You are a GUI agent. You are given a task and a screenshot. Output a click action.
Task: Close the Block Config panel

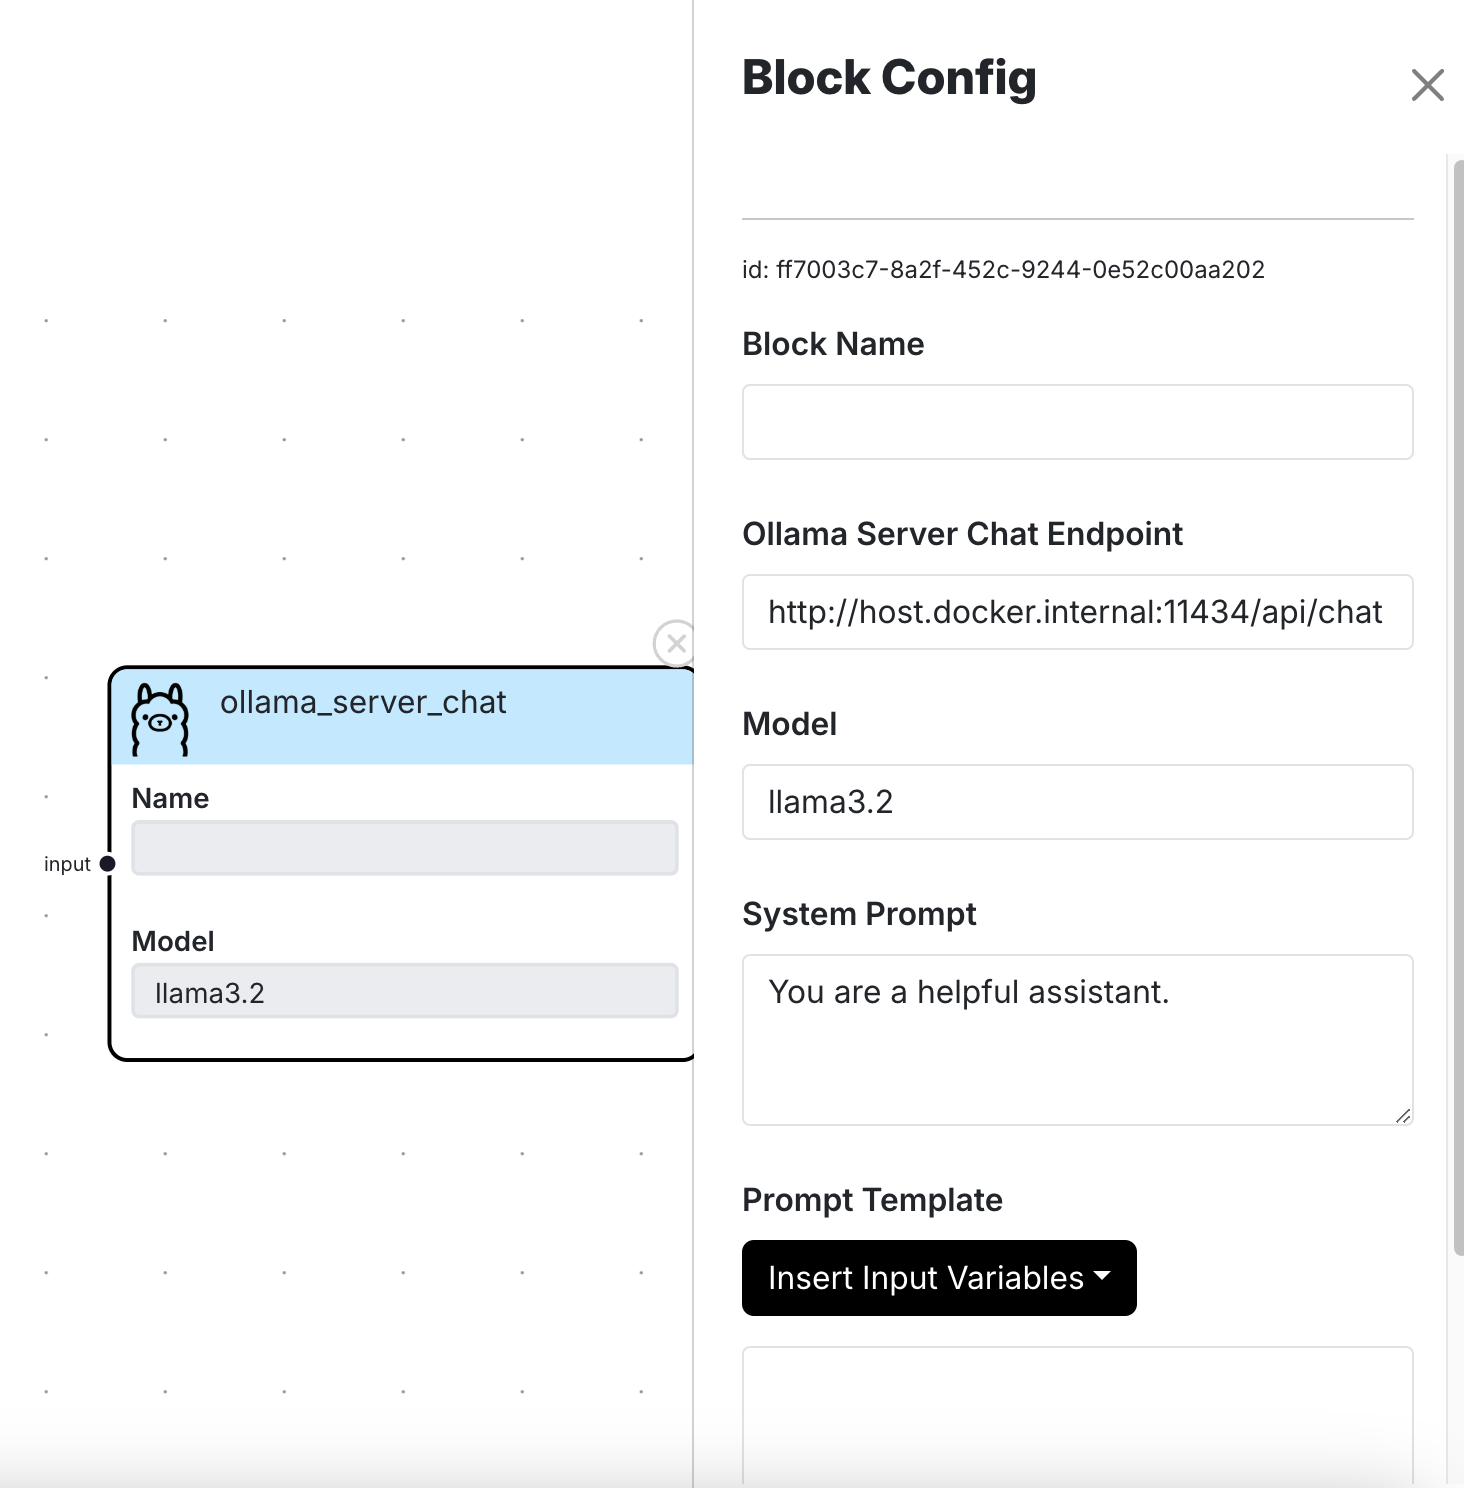pos(1427,85)
